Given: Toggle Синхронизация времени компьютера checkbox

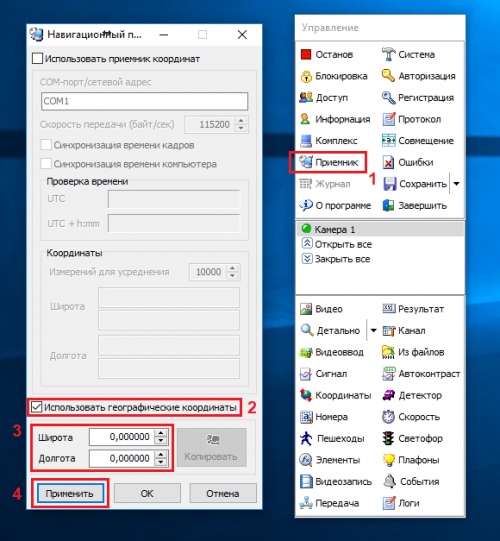Looking at the screenshot, I should [46, 164].
